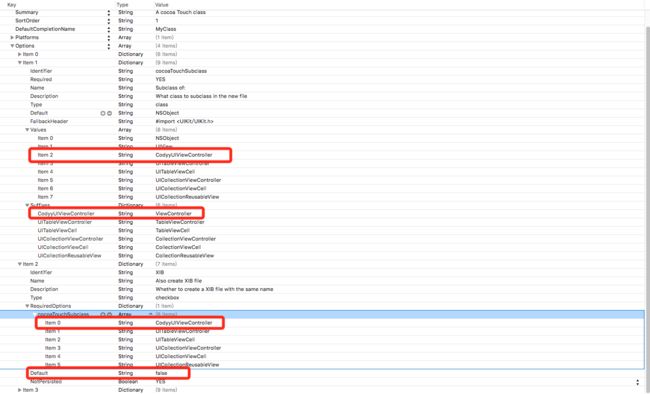Click the Type column header
Image resolution: width=650 pixels, height=394 pixels.
pos(122,5)
